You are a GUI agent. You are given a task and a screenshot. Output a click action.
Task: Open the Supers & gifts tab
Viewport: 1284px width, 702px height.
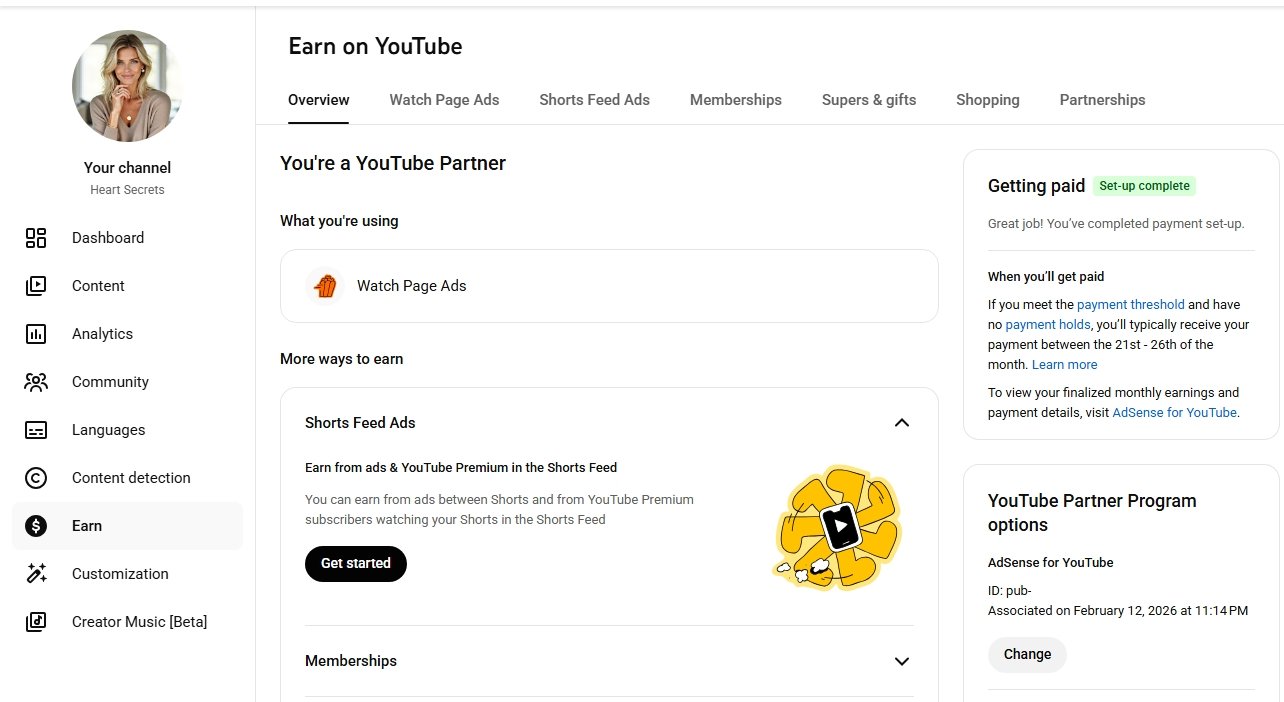pyautogui.click(x=868, y=100)
